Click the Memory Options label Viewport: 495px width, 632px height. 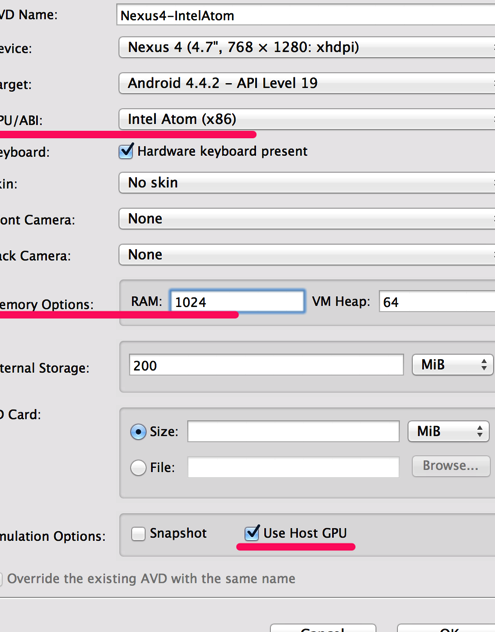click(x=46, y=304)
